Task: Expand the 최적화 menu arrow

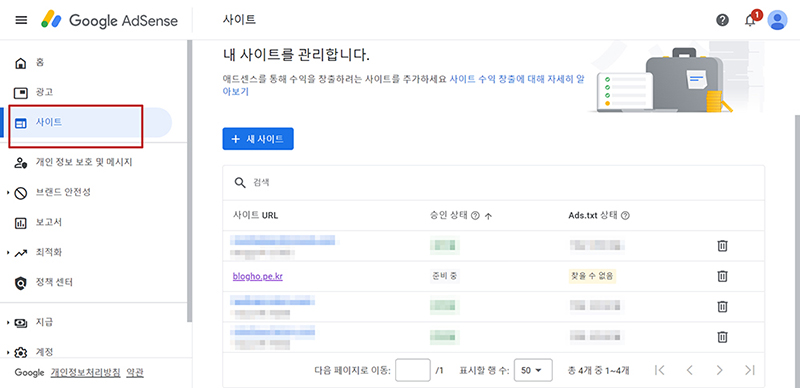Action: pos(8,253)
